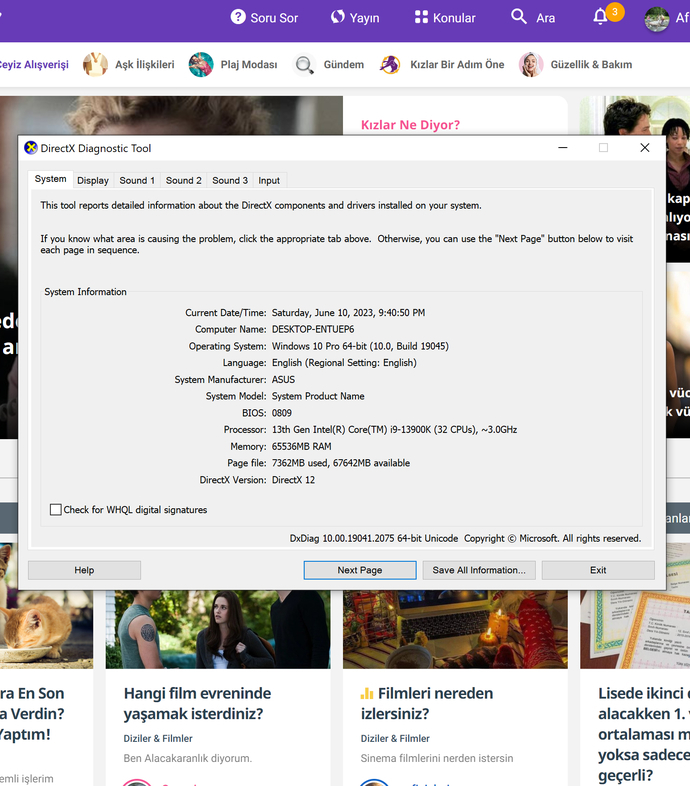Click the certificates thumbnail image

635,629
